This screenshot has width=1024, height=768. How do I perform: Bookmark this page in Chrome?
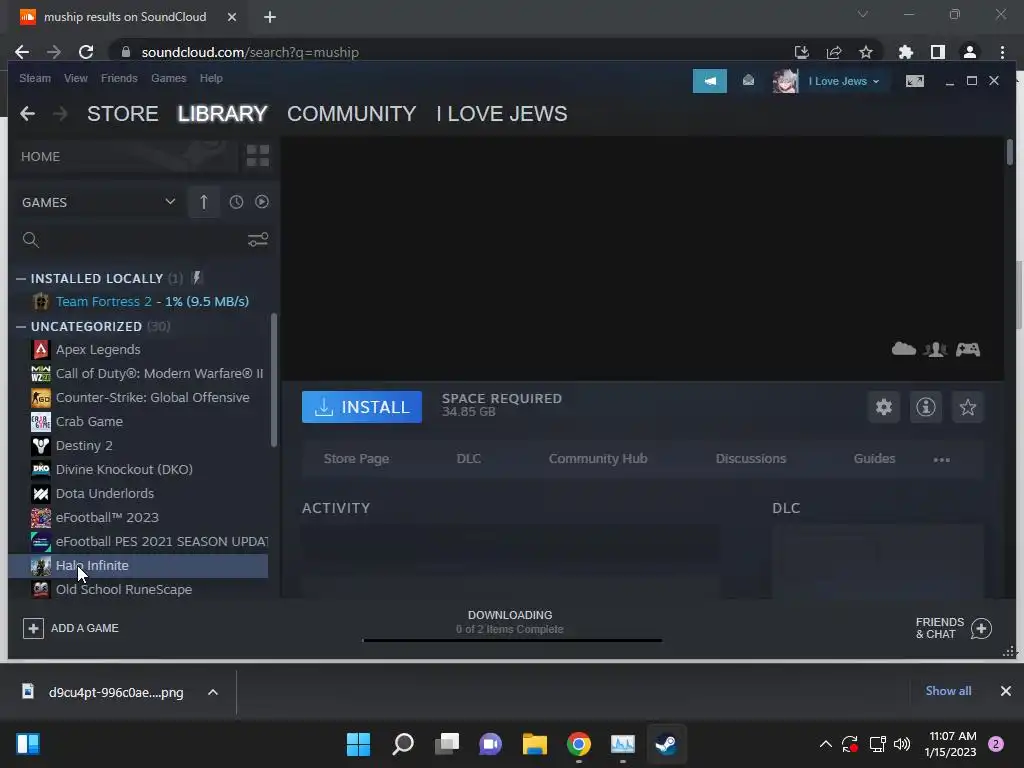click(x=865, y=52)
